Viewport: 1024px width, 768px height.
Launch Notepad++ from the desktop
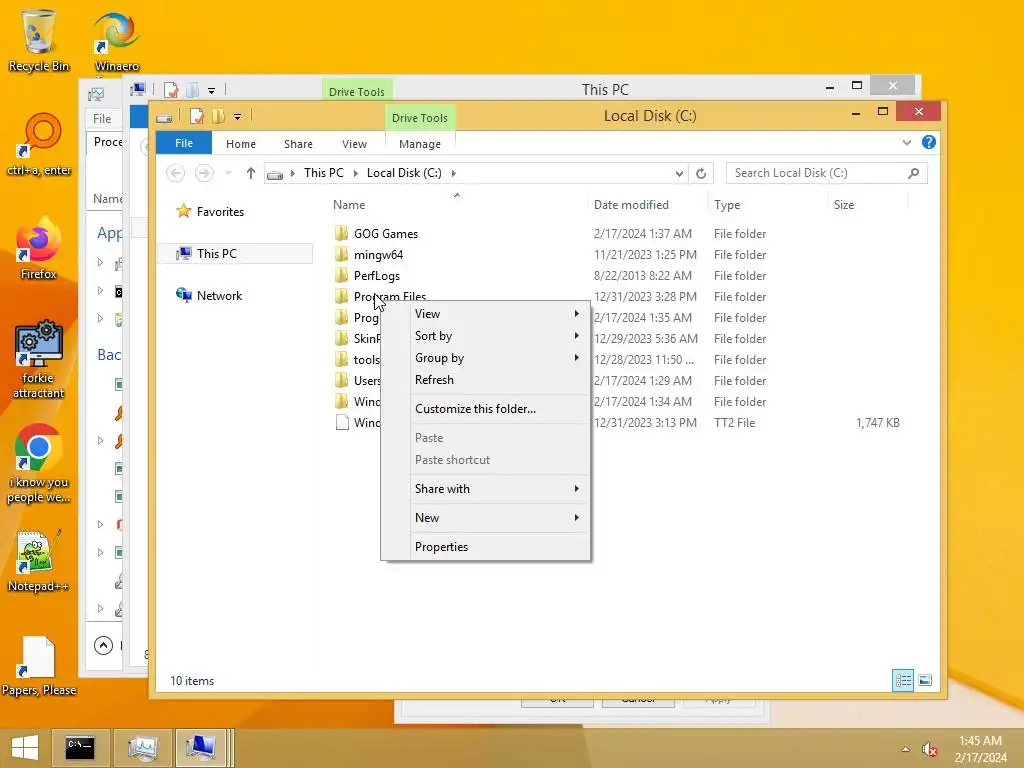(39, 560)
